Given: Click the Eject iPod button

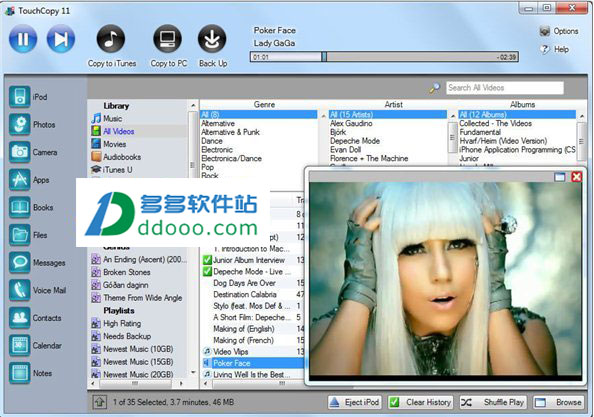Looking at the screenshot, I should (355, 402).
